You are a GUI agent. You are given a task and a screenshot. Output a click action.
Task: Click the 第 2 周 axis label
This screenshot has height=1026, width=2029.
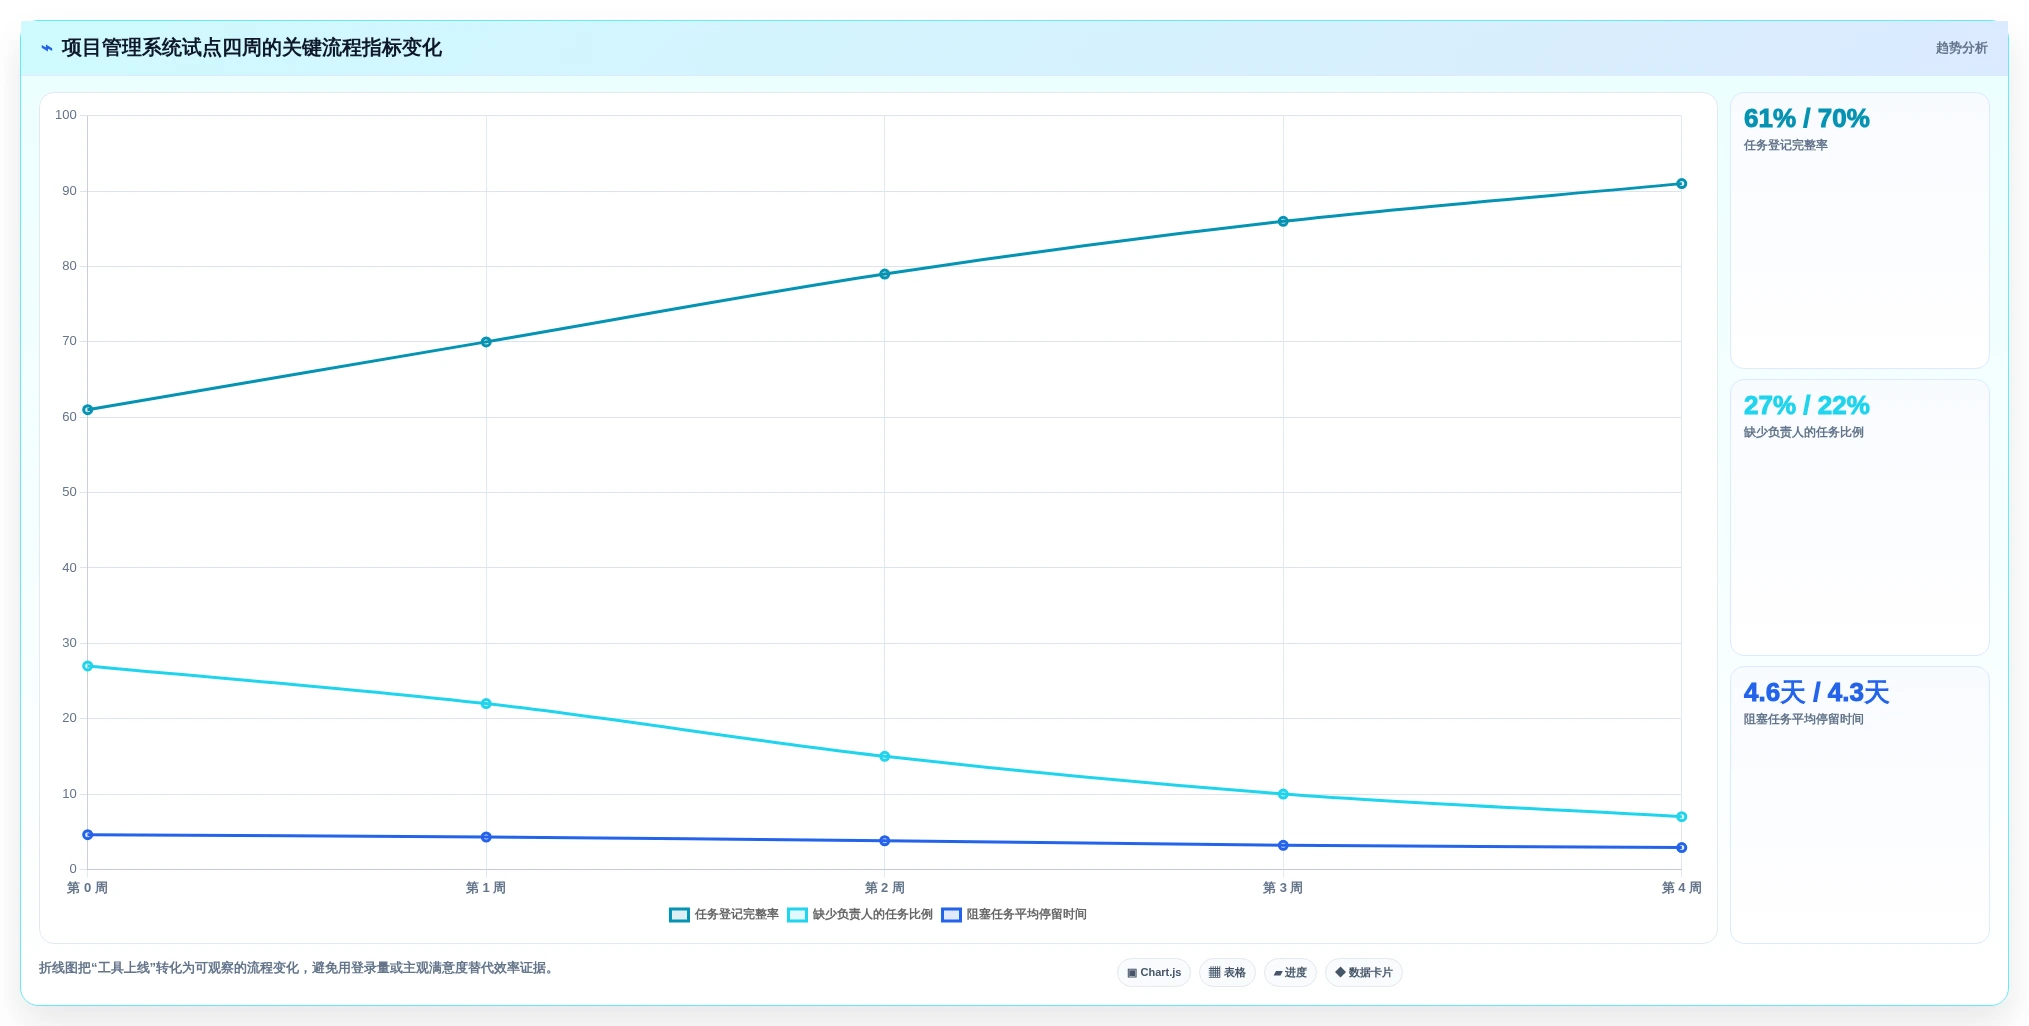pyautogui.click(x=885, y=888)
